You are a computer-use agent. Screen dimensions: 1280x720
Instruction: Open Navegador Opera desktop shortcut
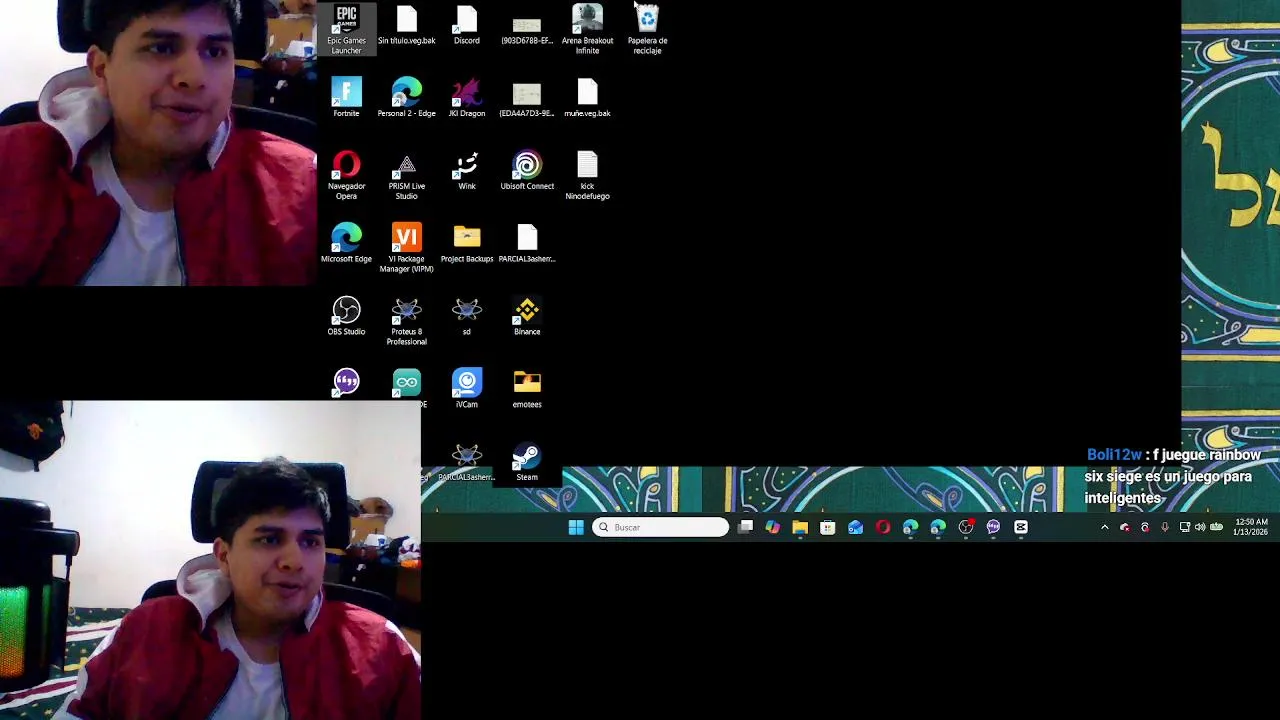point(346,175)
